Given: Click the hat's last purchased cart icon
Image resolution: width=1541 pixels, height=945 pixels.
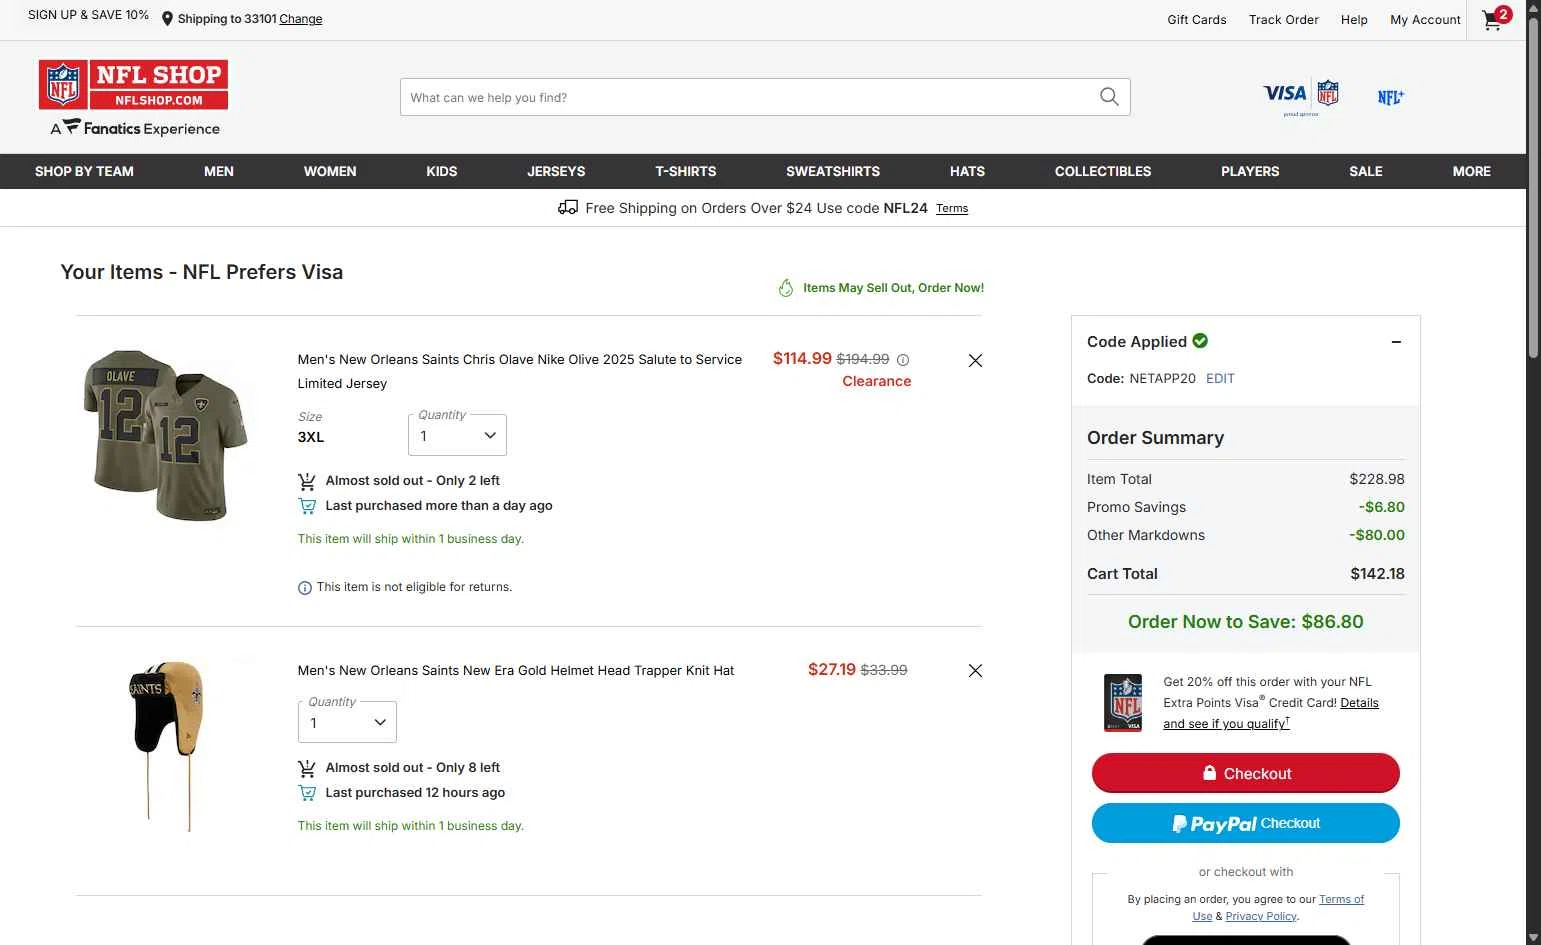Looking at the screenshot, I should click(x=307, y=793).
